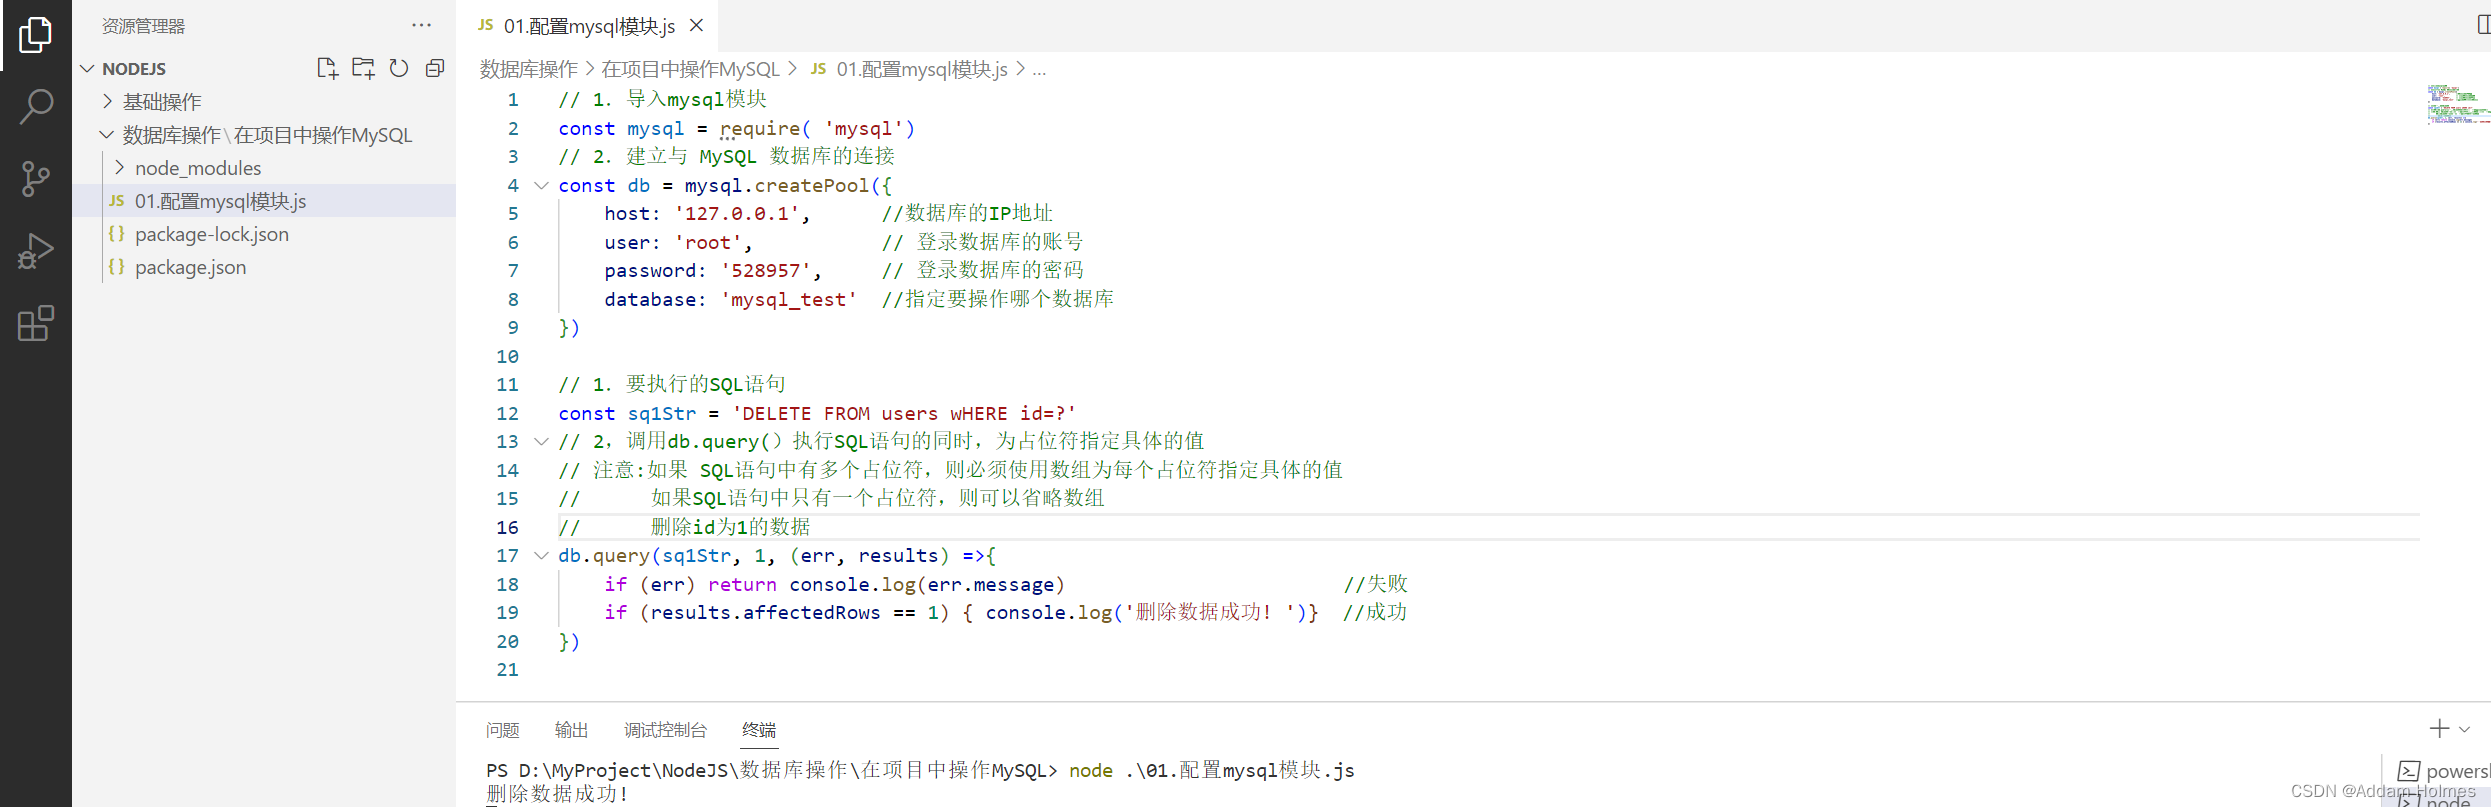Collapse all folders in explorer
2491x807 pixels.
[435, 68]
